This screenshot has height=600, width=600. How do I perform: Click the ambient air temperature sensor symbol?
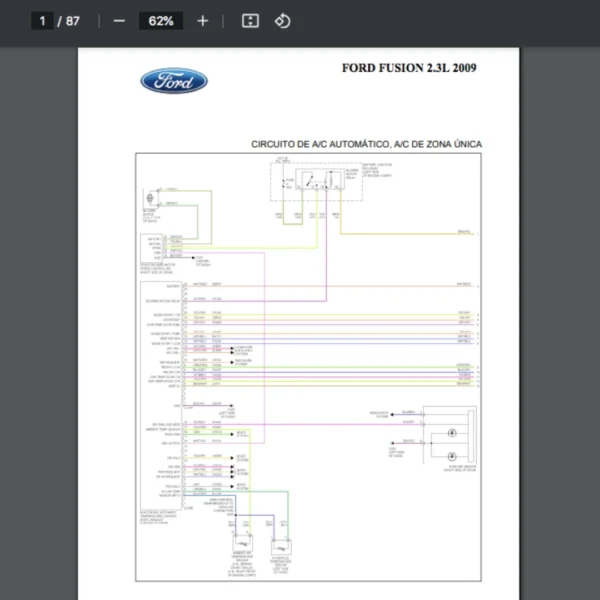click(239, 544)
